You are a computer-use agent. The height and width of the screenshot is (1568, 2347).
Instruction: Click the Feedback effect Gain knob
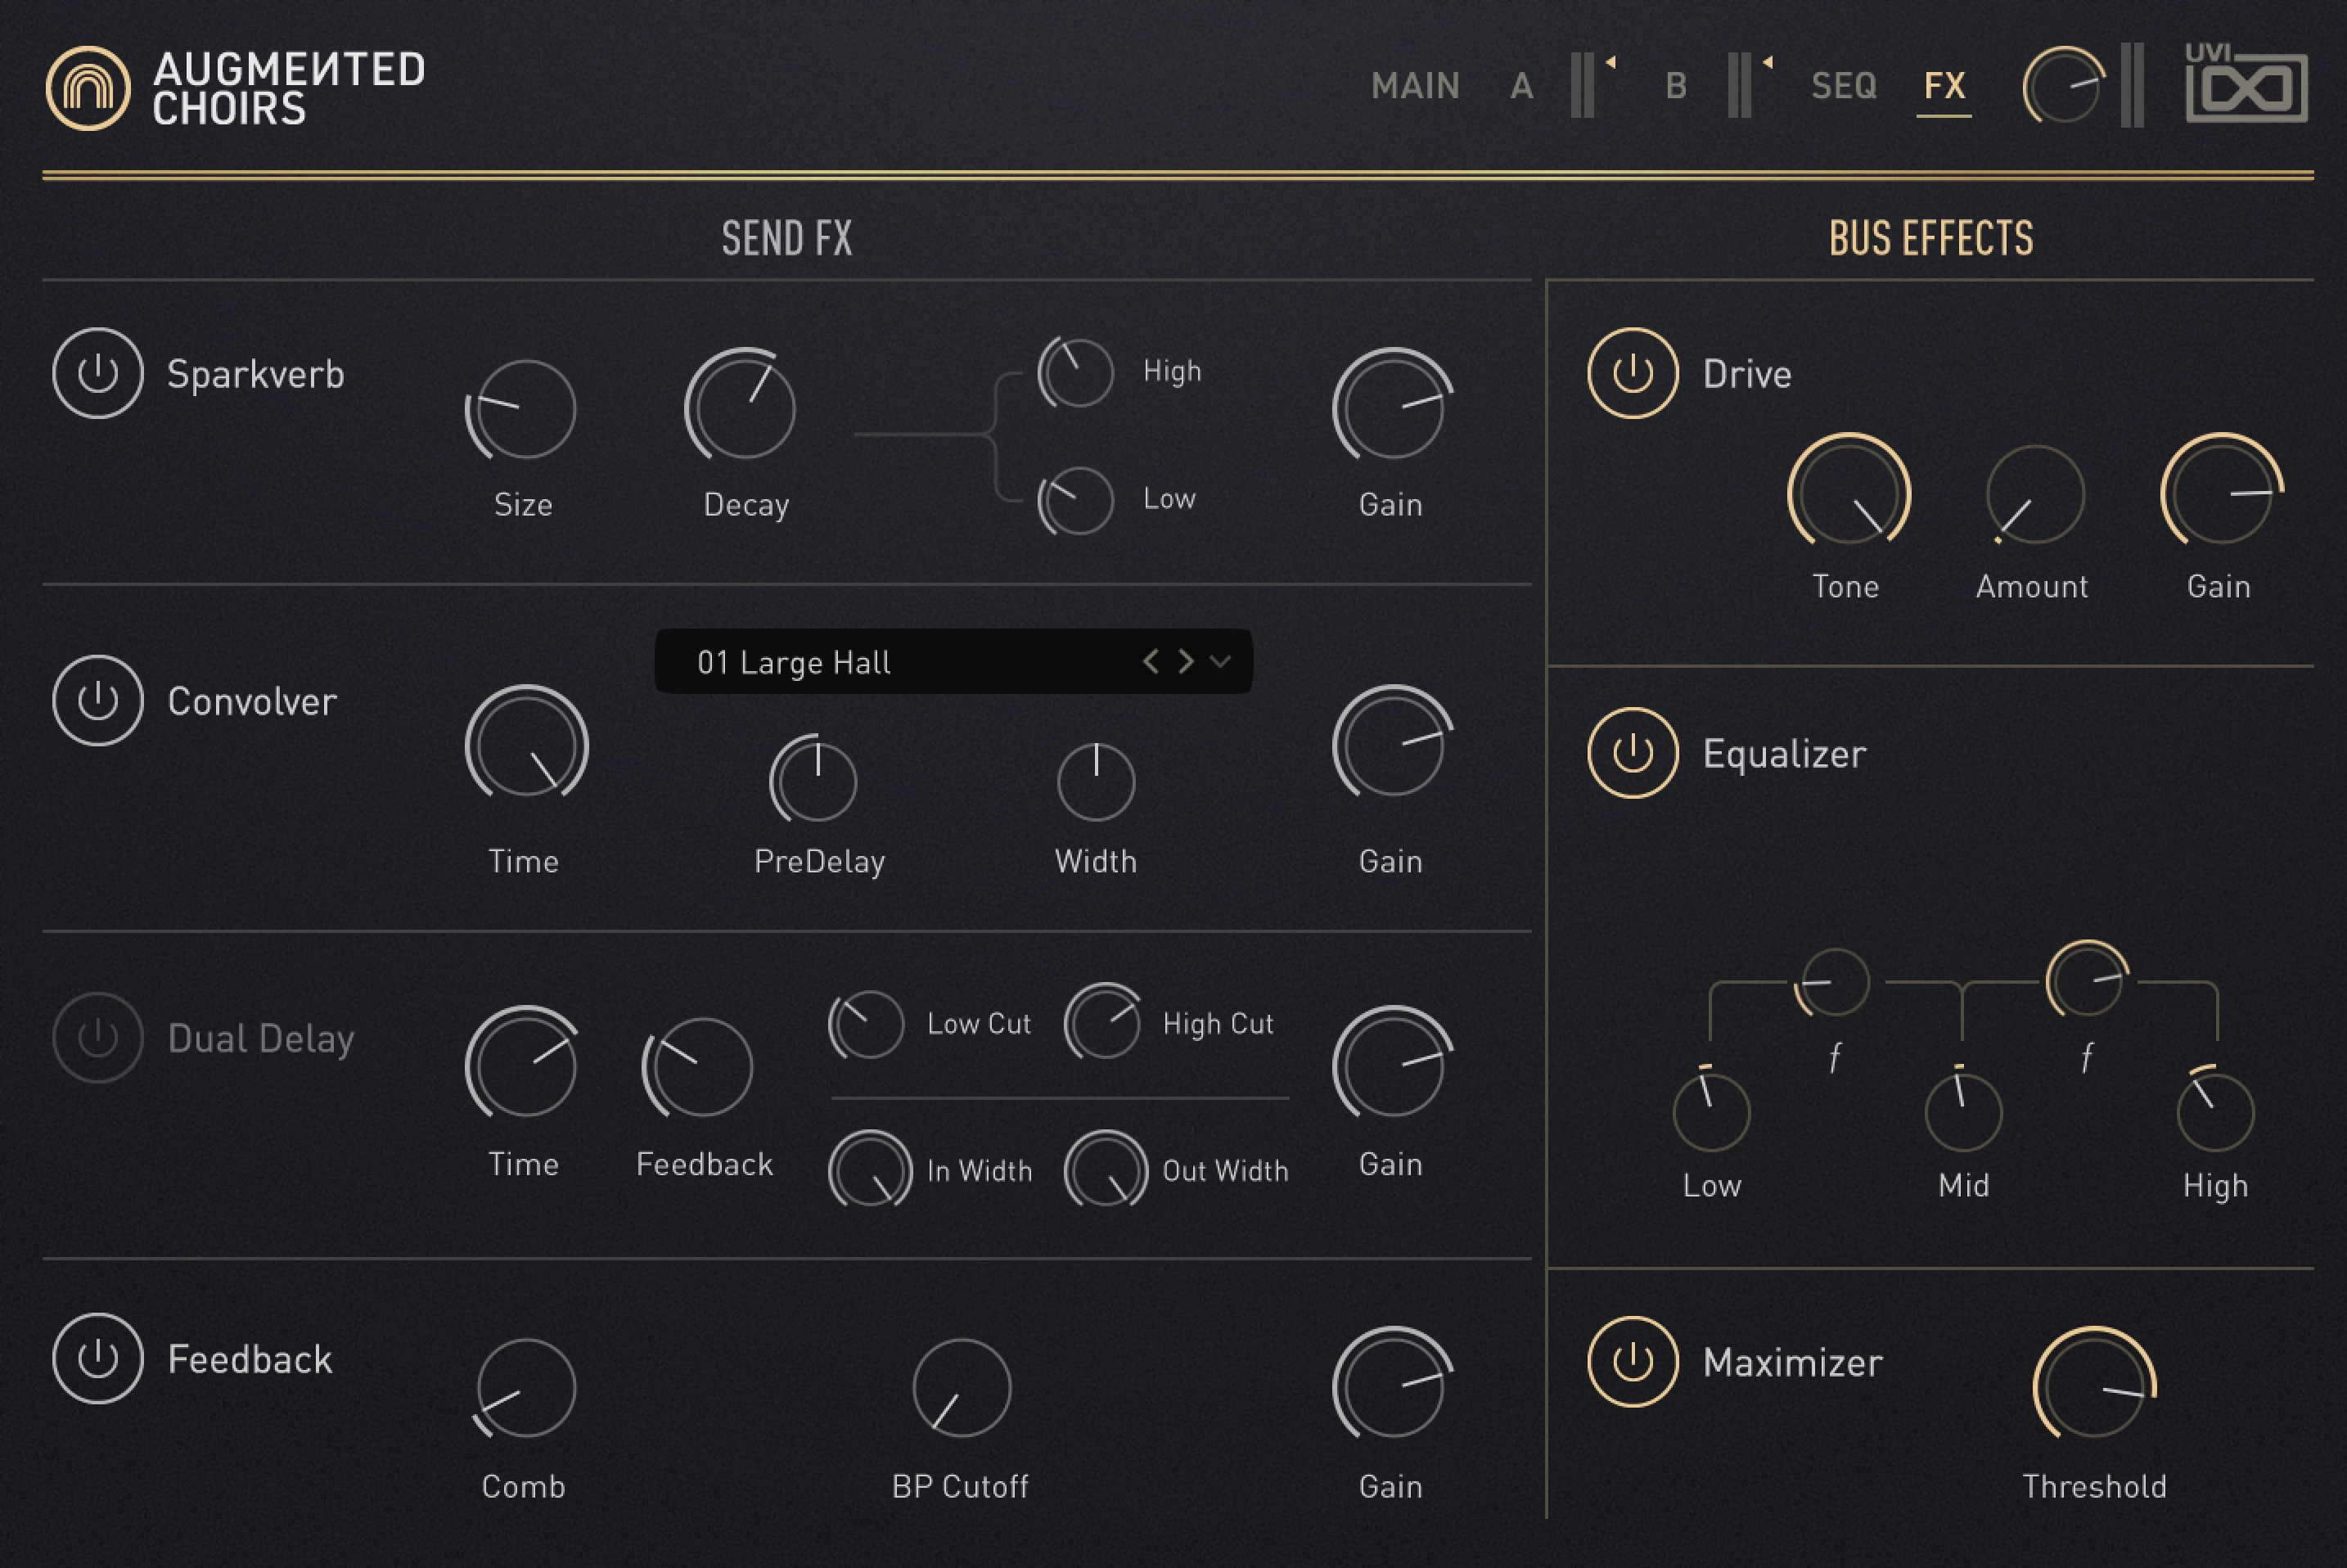pyautogui.click(x=1391, y=1385)
